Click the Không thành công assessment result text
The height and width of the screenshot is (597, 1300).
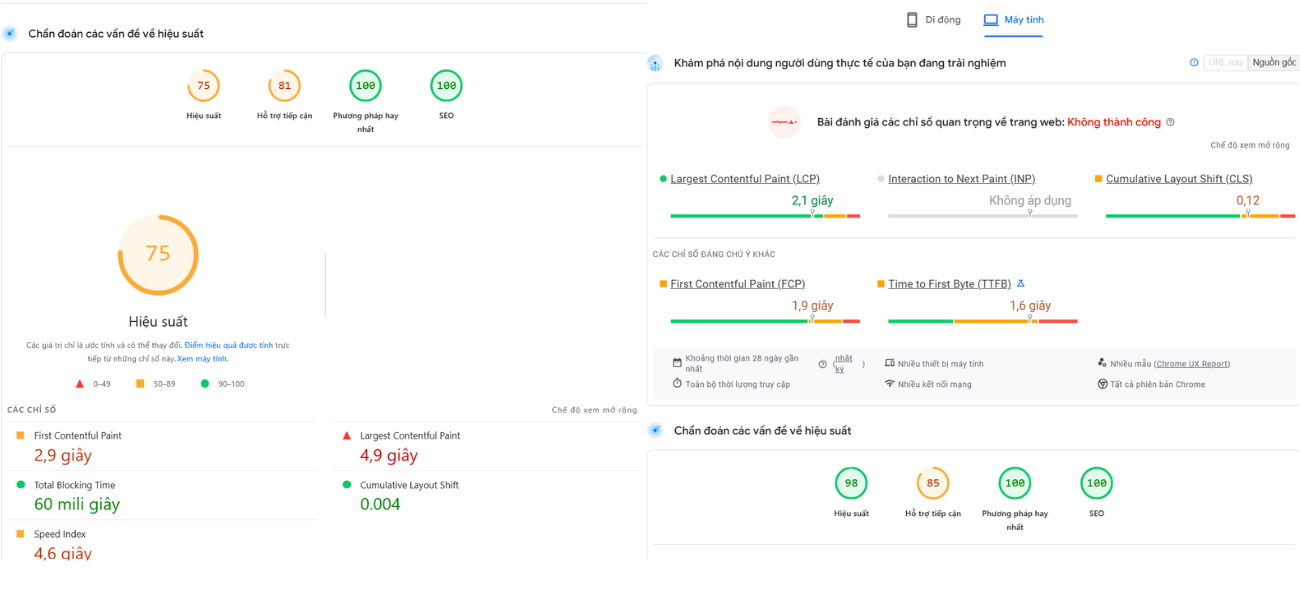pyautogui.click(x=1114, y=122)
